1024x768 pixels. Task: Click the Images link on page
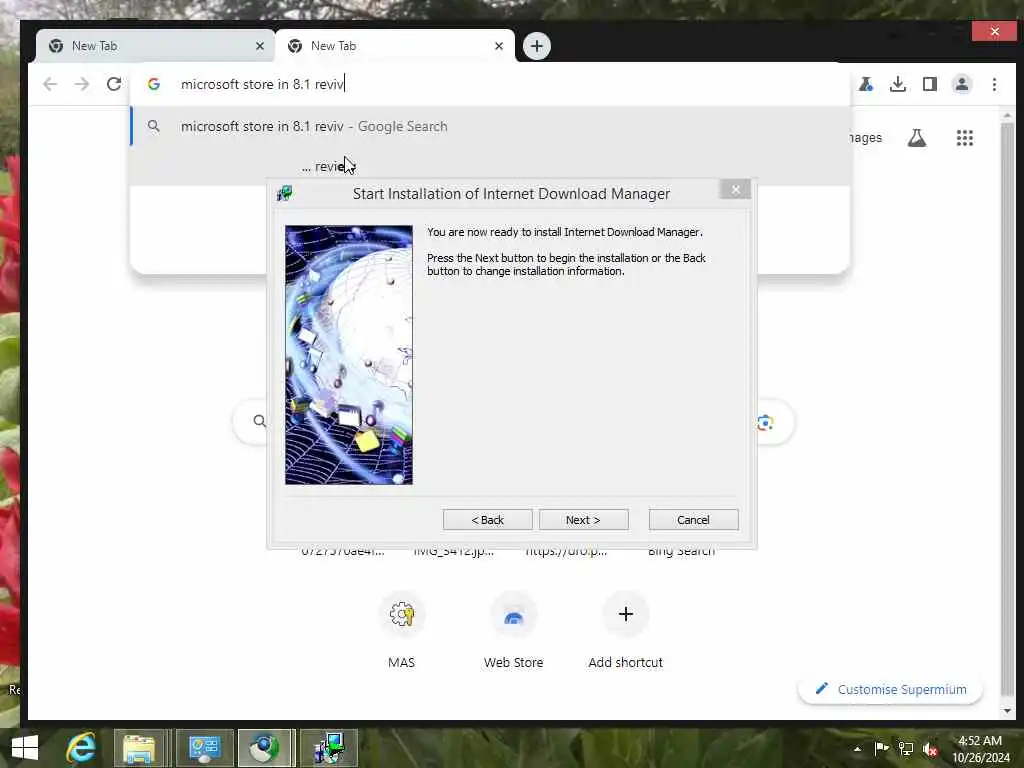866,138
